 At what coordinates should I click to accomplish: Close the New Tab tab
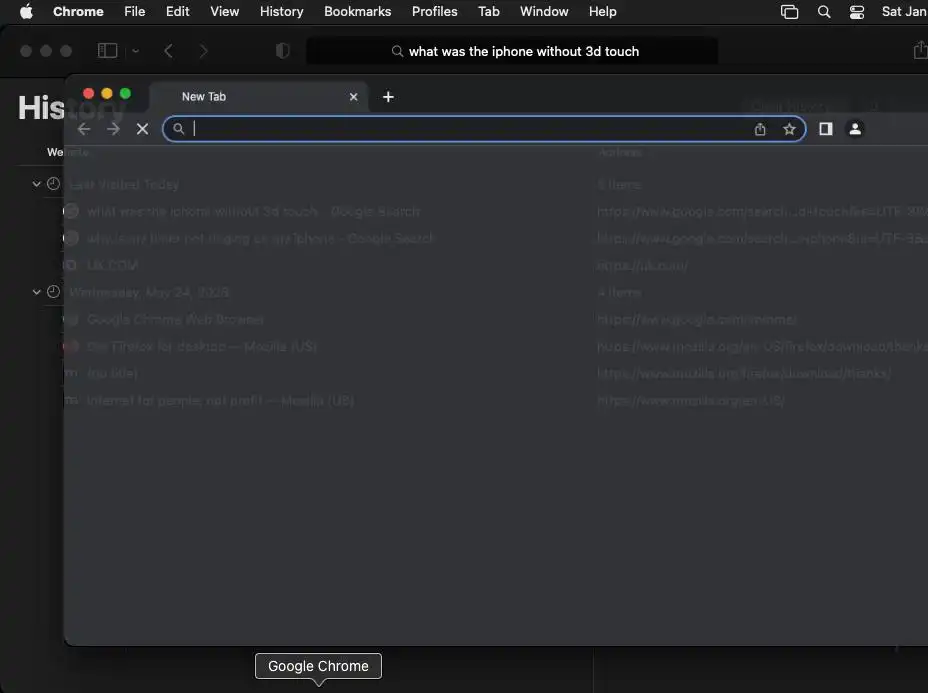(353, 96)
